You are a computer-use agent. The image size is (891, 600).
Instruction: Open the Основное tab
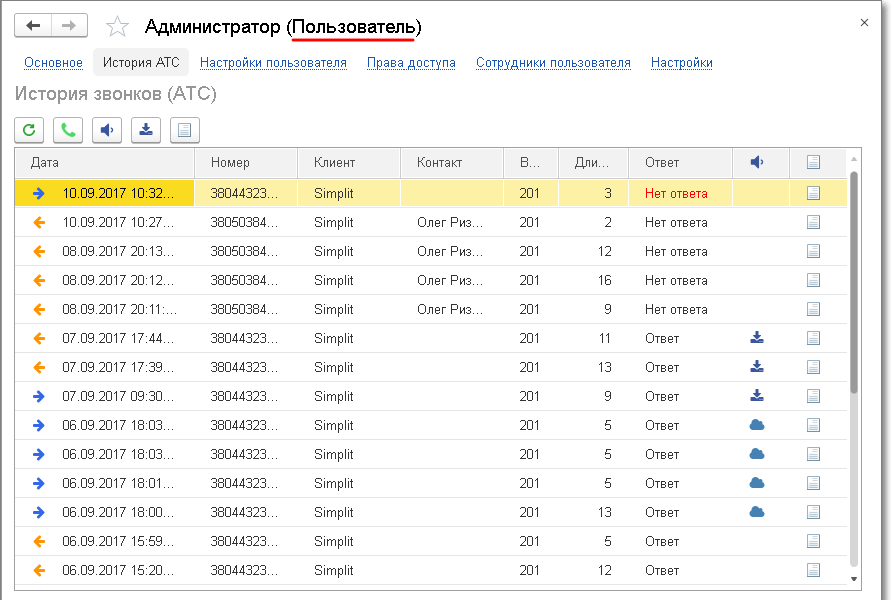[x=53, y=63]
